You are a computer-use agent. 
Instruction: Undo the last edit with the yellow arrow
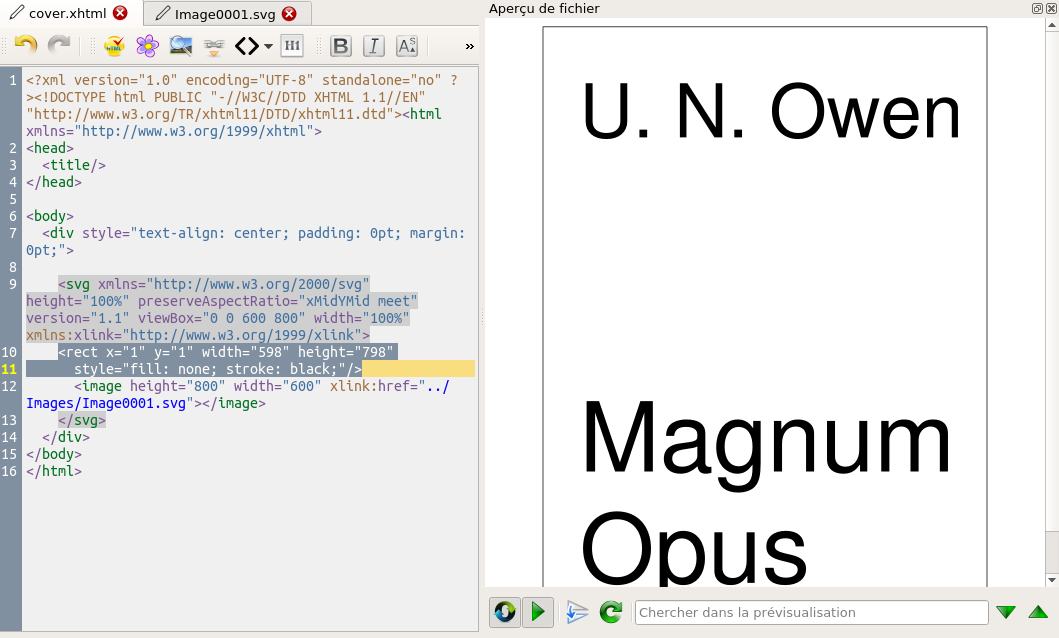coord(26,45)
